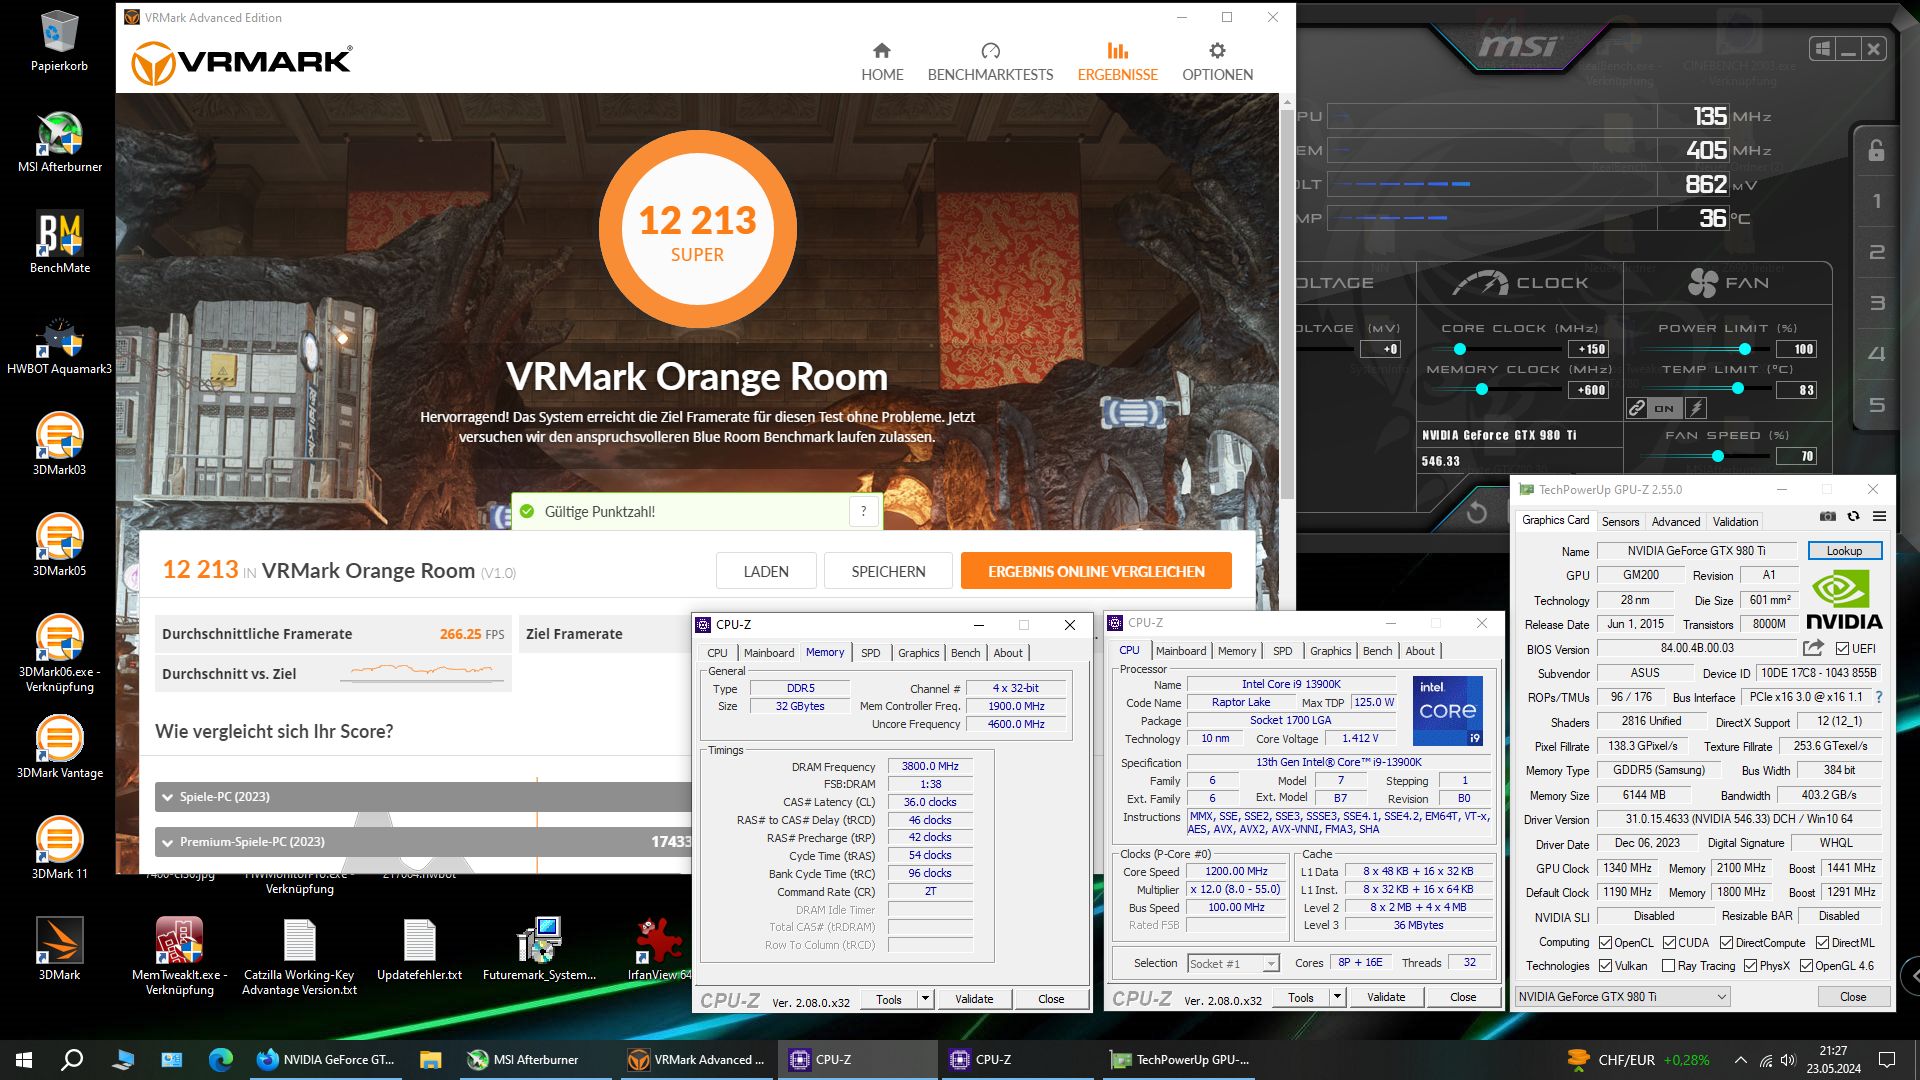1920x1080 pixels.
Task: Toggle the Vulkan checkbox in GPU-Z
Action: pyautogui.click(x=1605, y=965)
